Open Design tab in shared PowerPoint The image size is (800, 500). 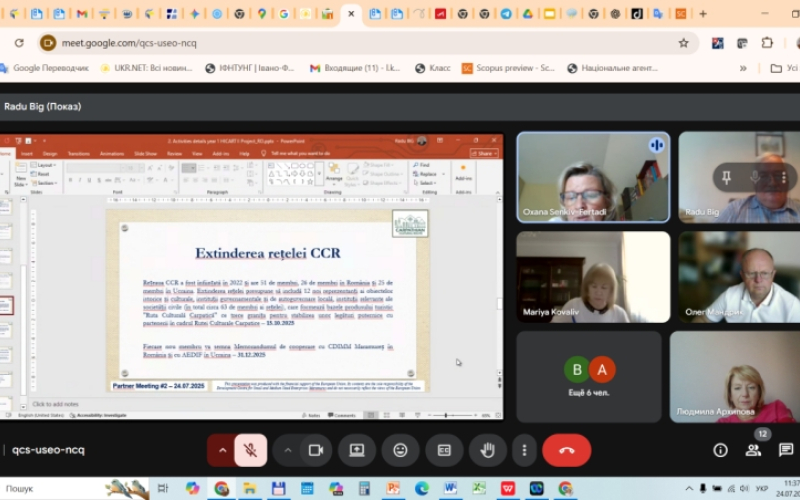[50, 154]
